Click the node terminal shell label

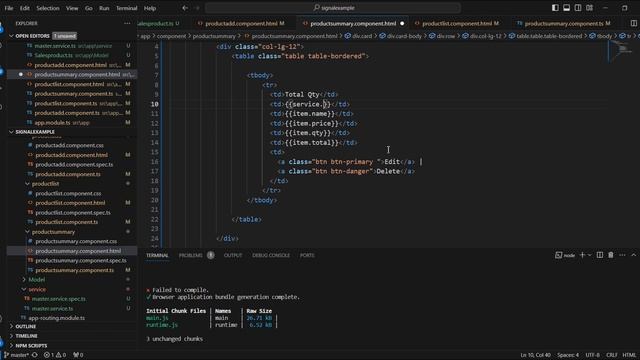point(565,255)
